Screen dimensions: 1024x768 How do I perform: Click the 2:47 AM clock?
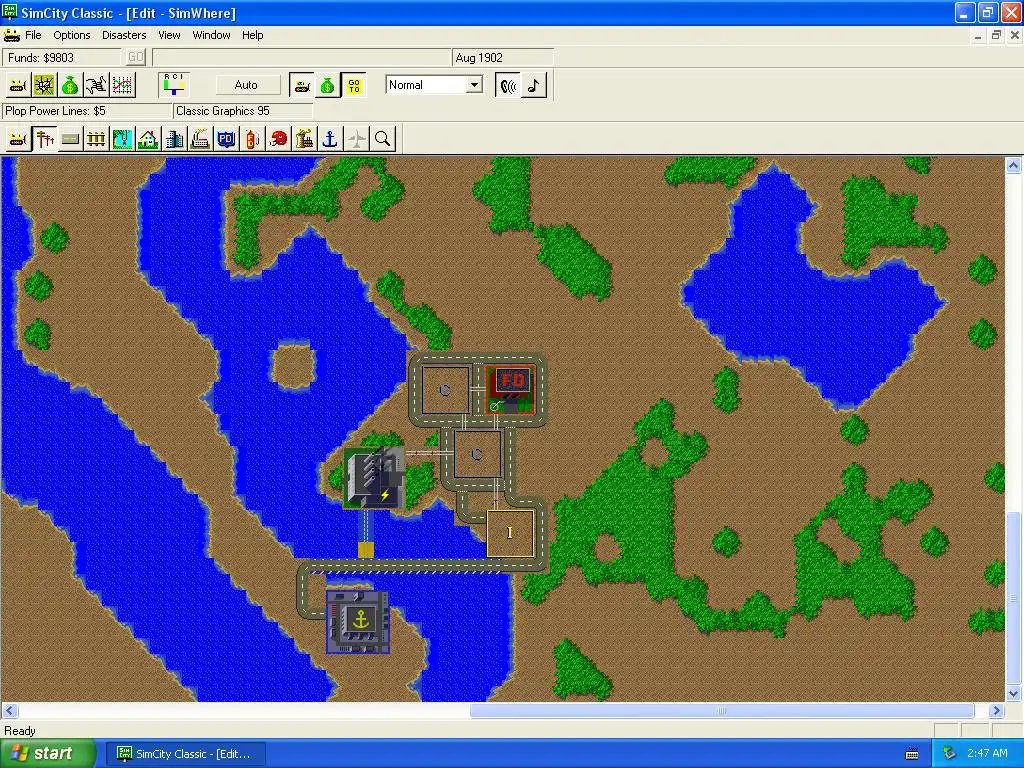(987, 754)
